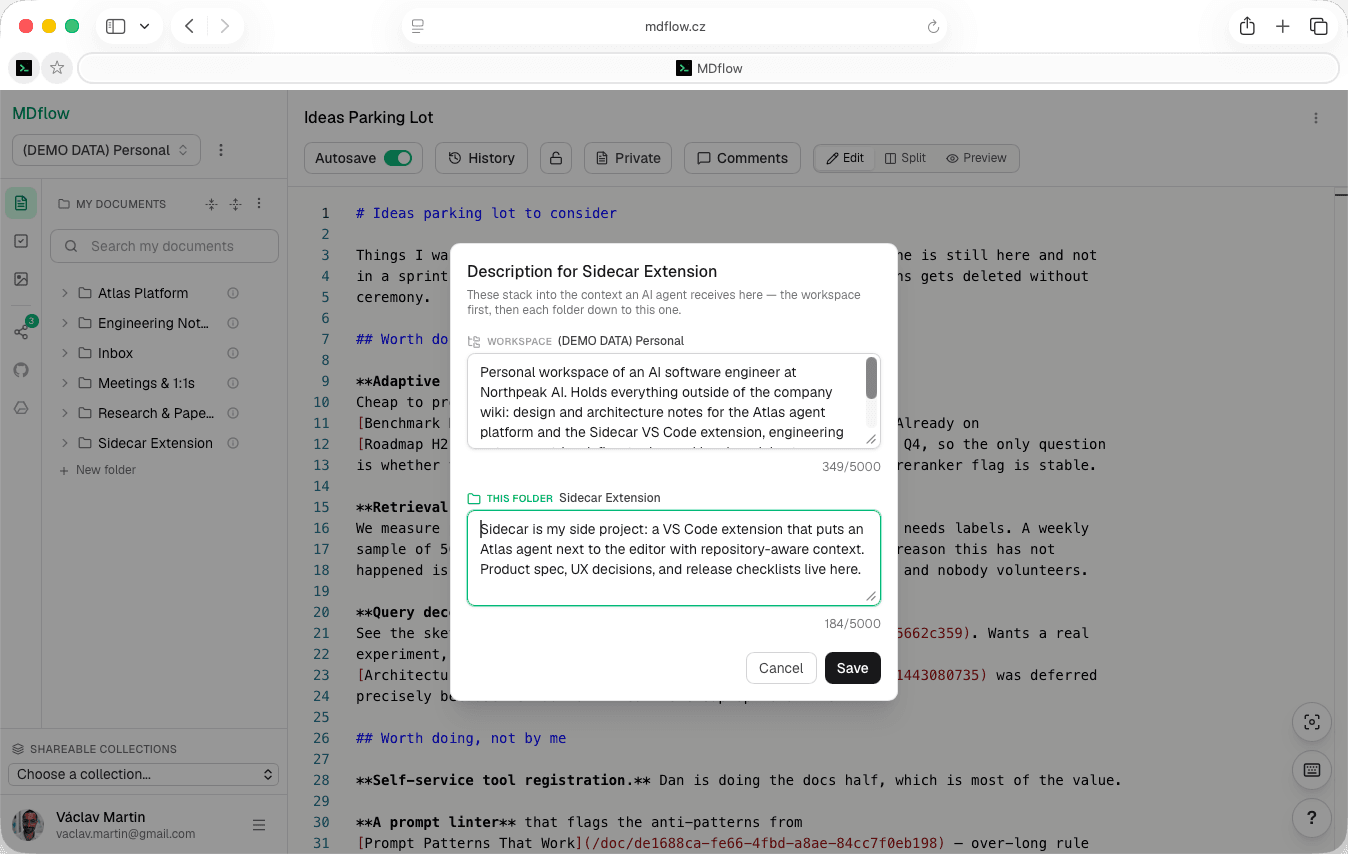The height and width of the screenshot is (854, 1348).
Task: Show description info for Atlas Platform folder
Action: 233,293
